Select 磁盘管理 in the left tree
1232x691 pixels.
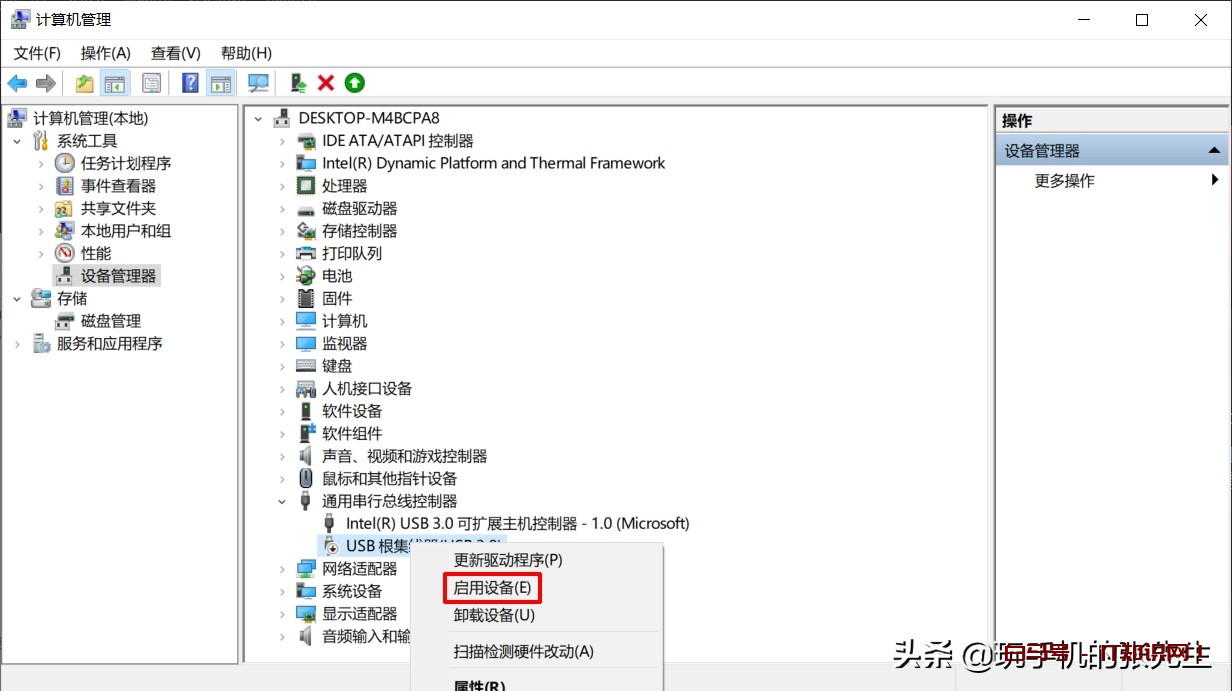click(x=110, y=321)
